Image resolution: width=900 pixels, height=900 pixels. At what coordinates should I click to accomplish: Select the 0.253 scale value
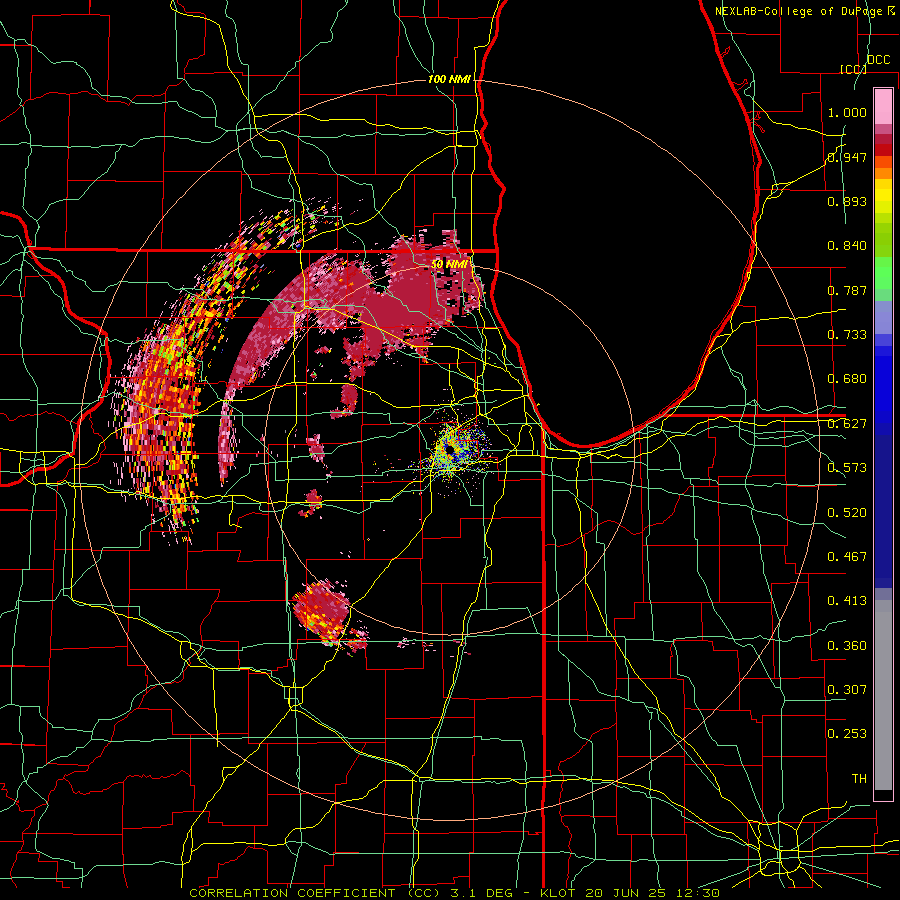(847, 734)
